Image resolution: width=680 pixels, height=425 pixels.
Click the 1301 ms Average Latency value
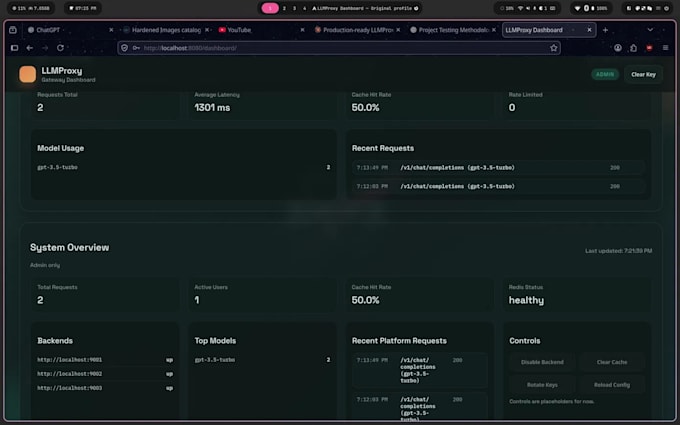tap(212, 108)
